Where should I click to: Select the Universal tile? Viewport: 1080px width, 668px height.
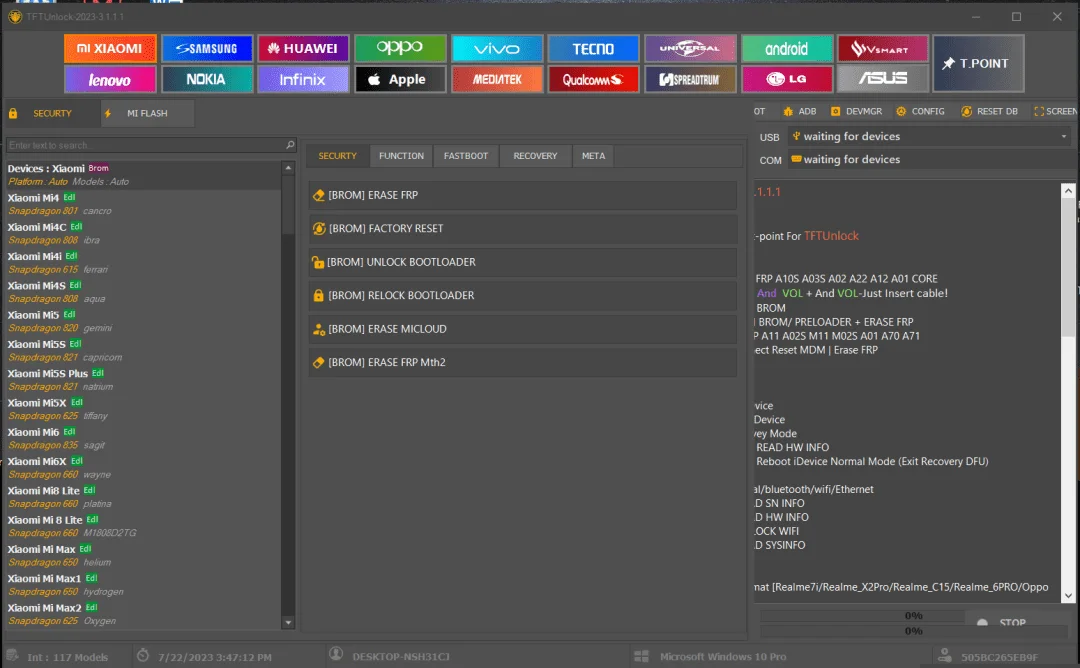(690, 48)
